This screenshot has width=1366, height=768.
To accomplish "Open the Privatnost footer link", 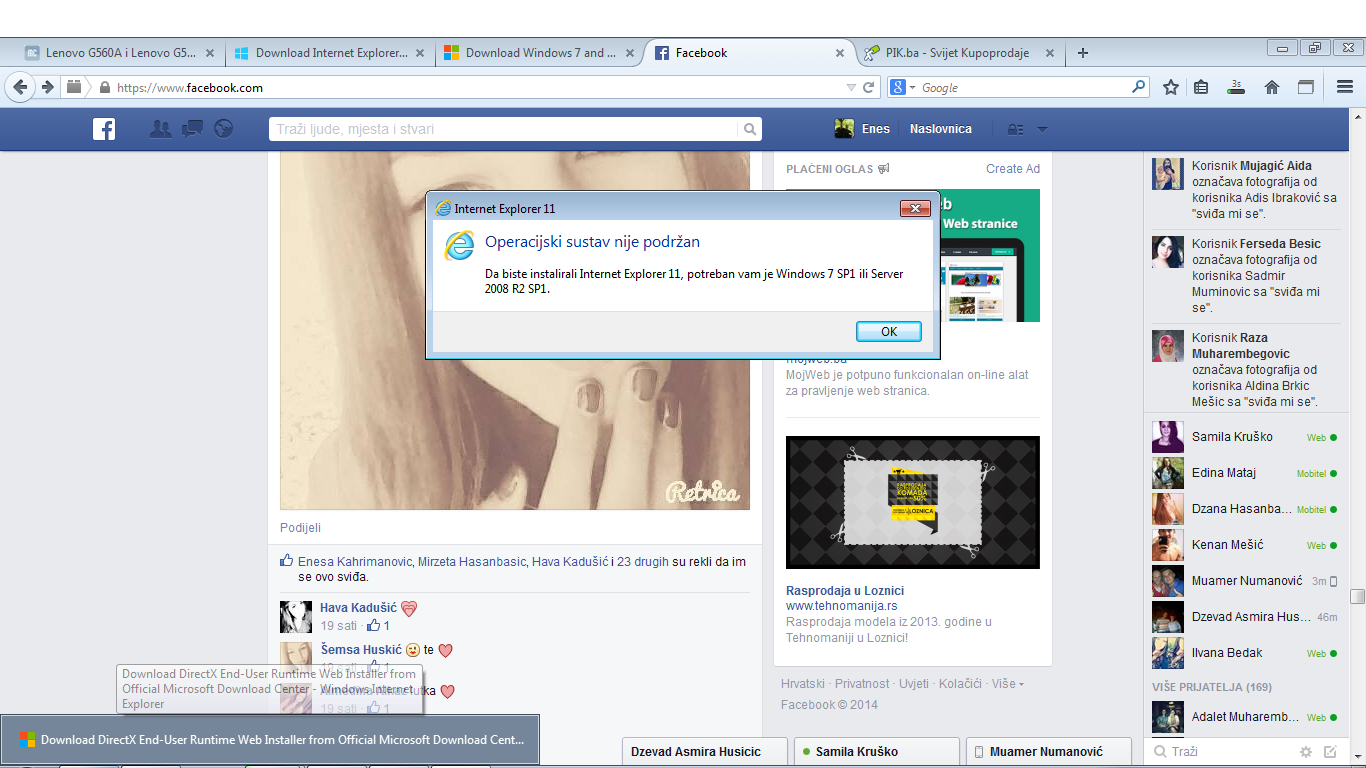I will tap(862, 684).
